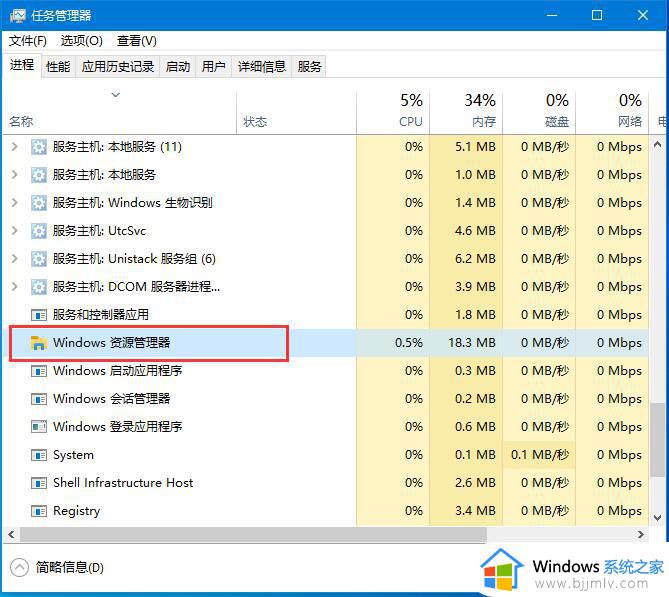Screen dimensions: 669x597
Task: Expand 服务主机: DCOM 服务器进程 row
Action: (15, 287)
